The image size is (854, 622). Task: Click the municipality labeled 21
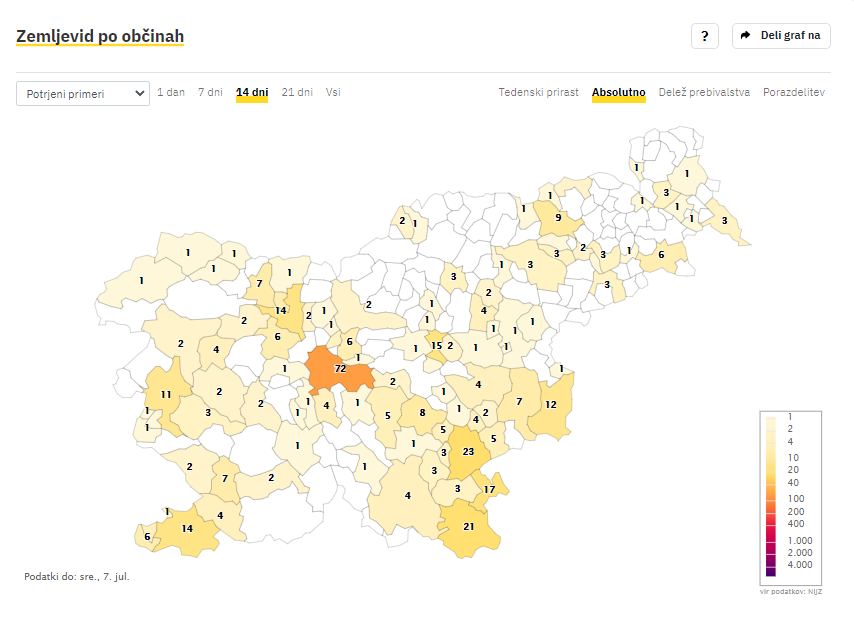pyautogui.click(x=468, y=527)
